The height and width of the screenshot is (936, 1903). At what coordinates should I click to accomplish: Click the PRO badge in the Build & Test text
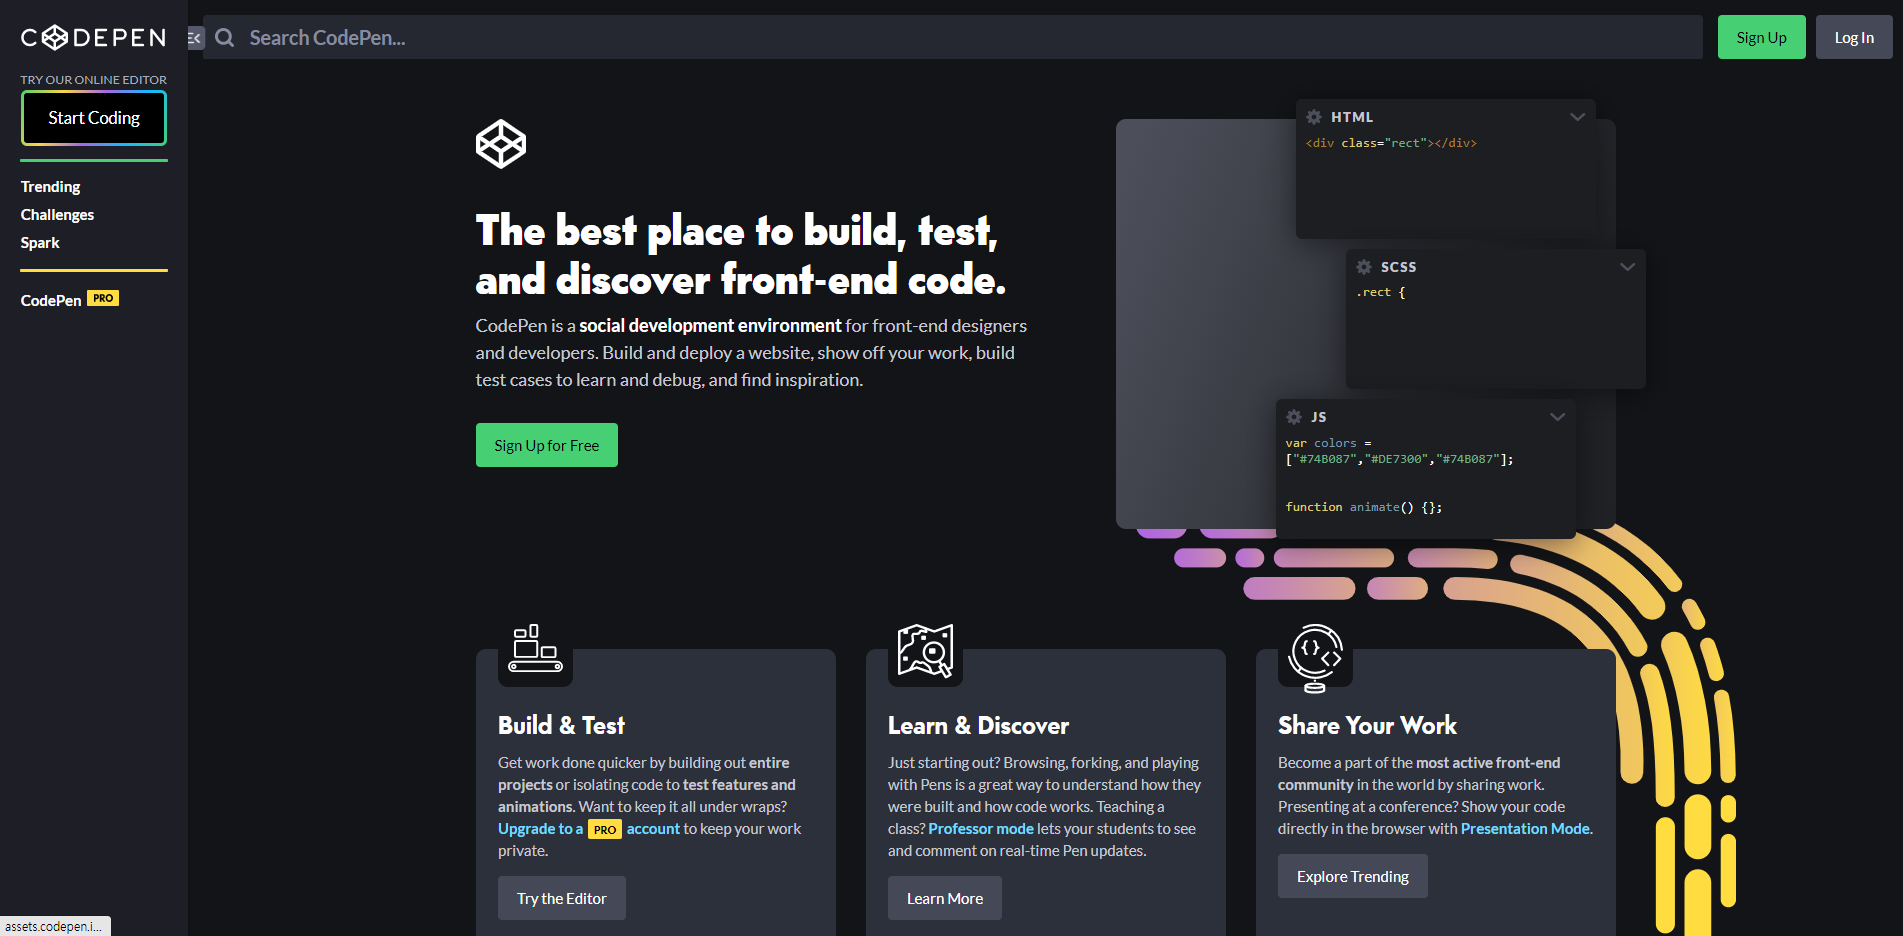click(x=605, y=830)
